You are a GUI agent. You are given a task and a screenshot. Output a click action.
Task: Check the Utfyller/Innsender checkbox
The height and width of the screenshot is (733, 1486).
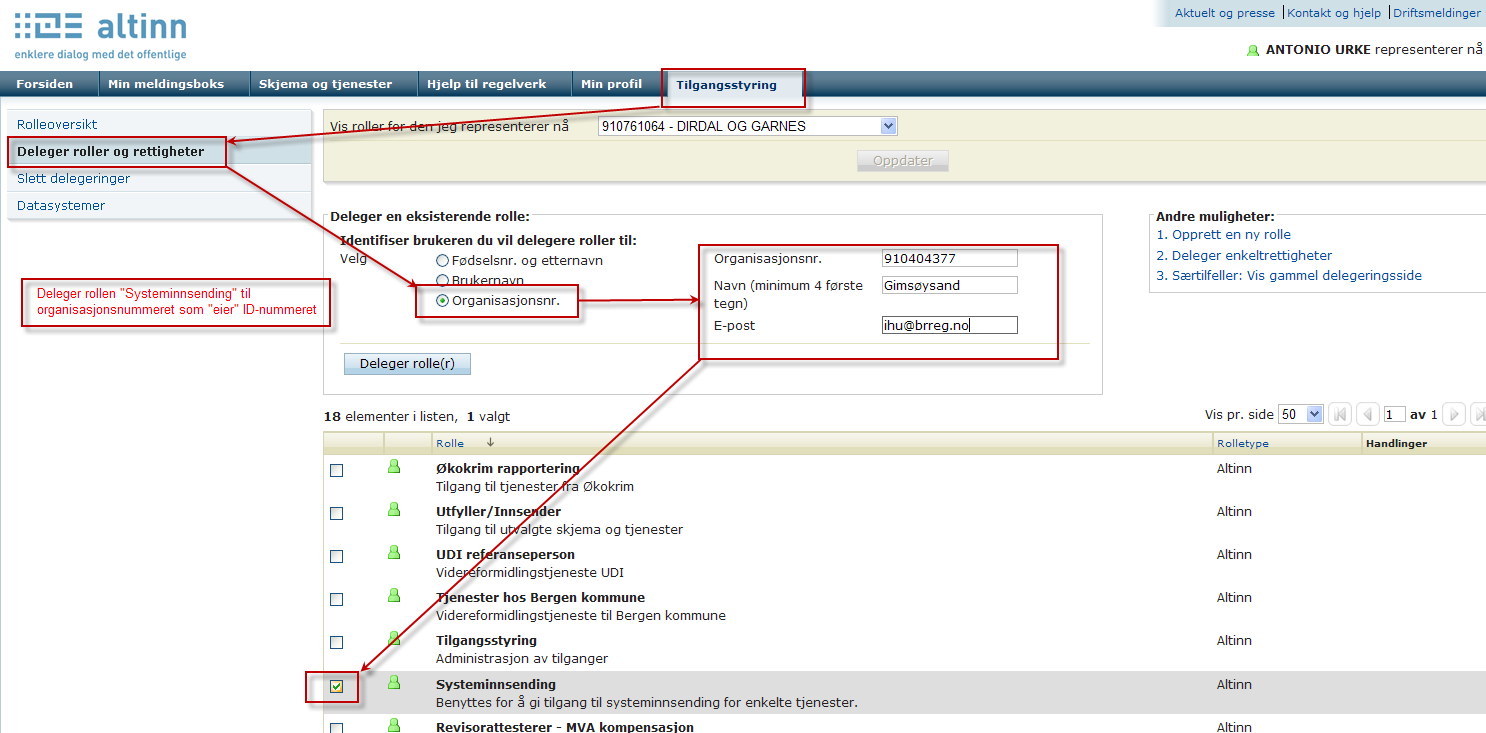[x=337, y=514]
